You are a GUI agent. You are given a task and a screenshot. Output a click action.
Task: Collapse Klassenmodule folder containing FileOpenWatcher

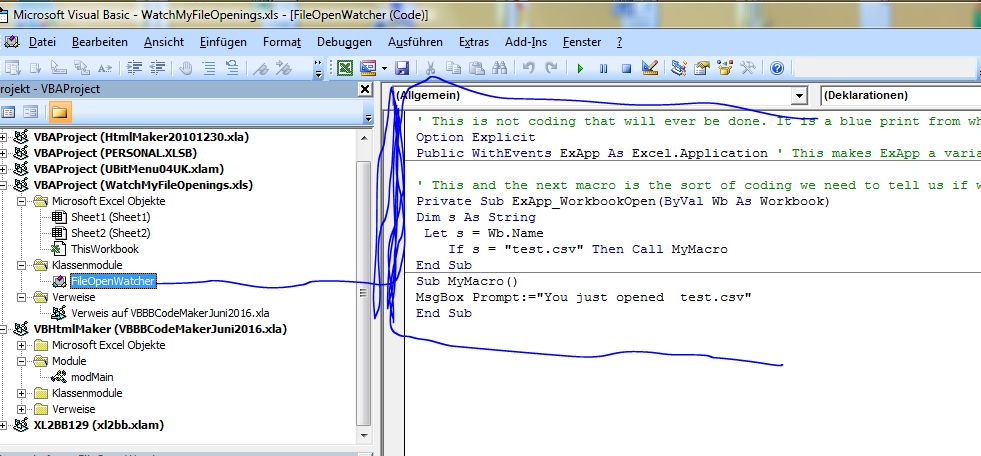coord(22,265)
